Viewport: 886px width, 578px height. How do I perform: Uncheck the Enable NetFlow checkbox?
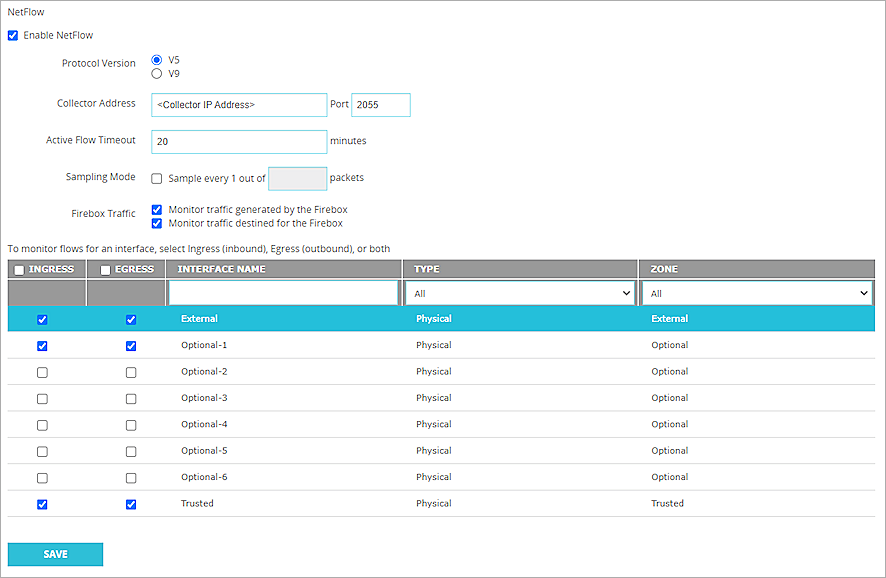click(x=13, y=36)
